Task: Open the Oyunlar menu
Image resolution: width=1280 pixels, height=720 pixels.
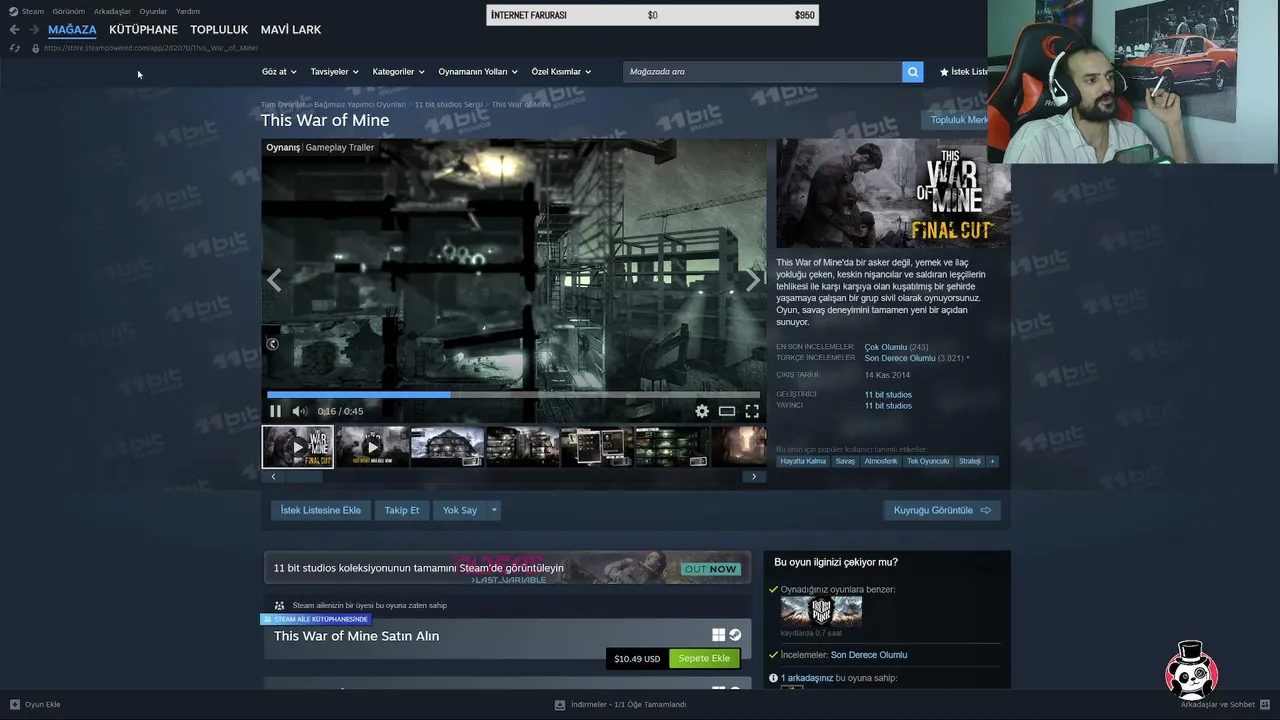Action: [153, 11]
